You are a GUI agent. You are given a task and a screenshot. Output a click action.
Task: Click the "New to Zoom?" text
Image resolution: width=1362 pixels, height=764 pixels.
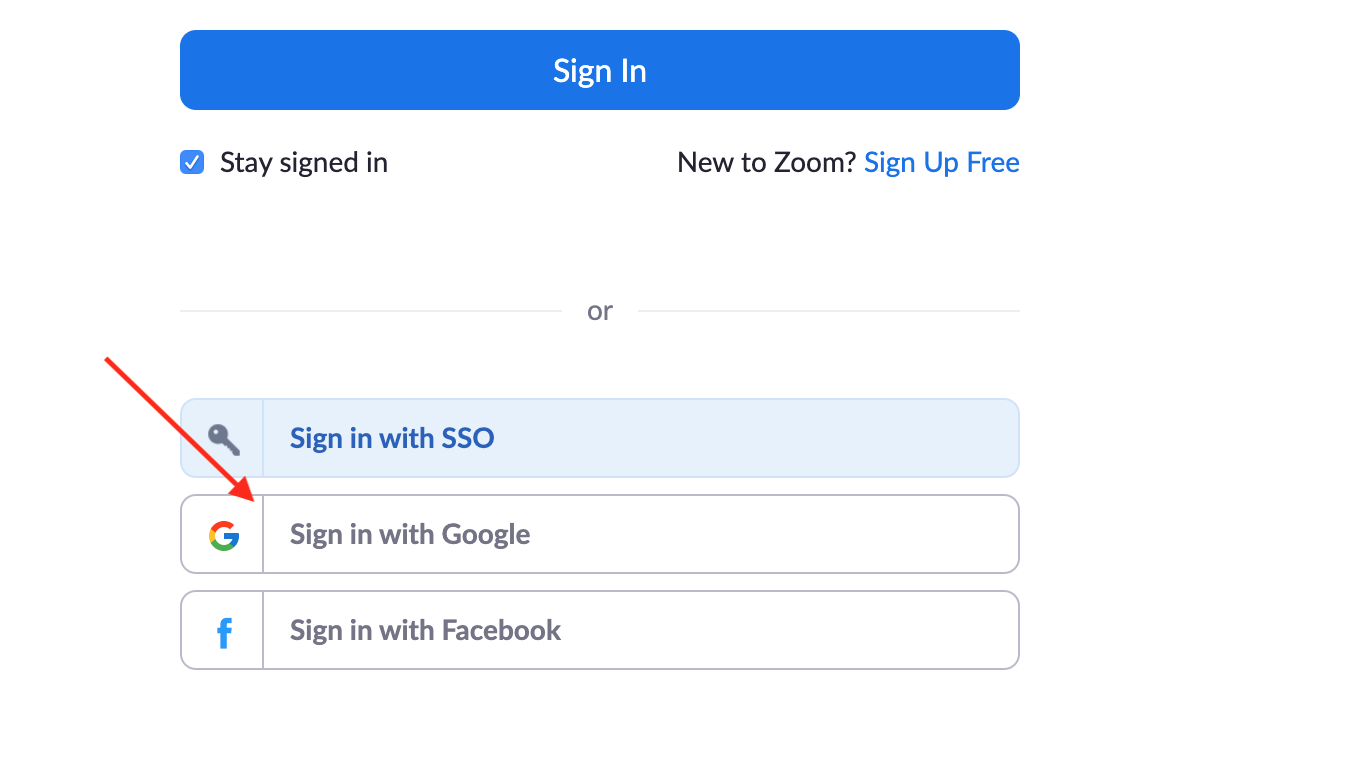766,162
